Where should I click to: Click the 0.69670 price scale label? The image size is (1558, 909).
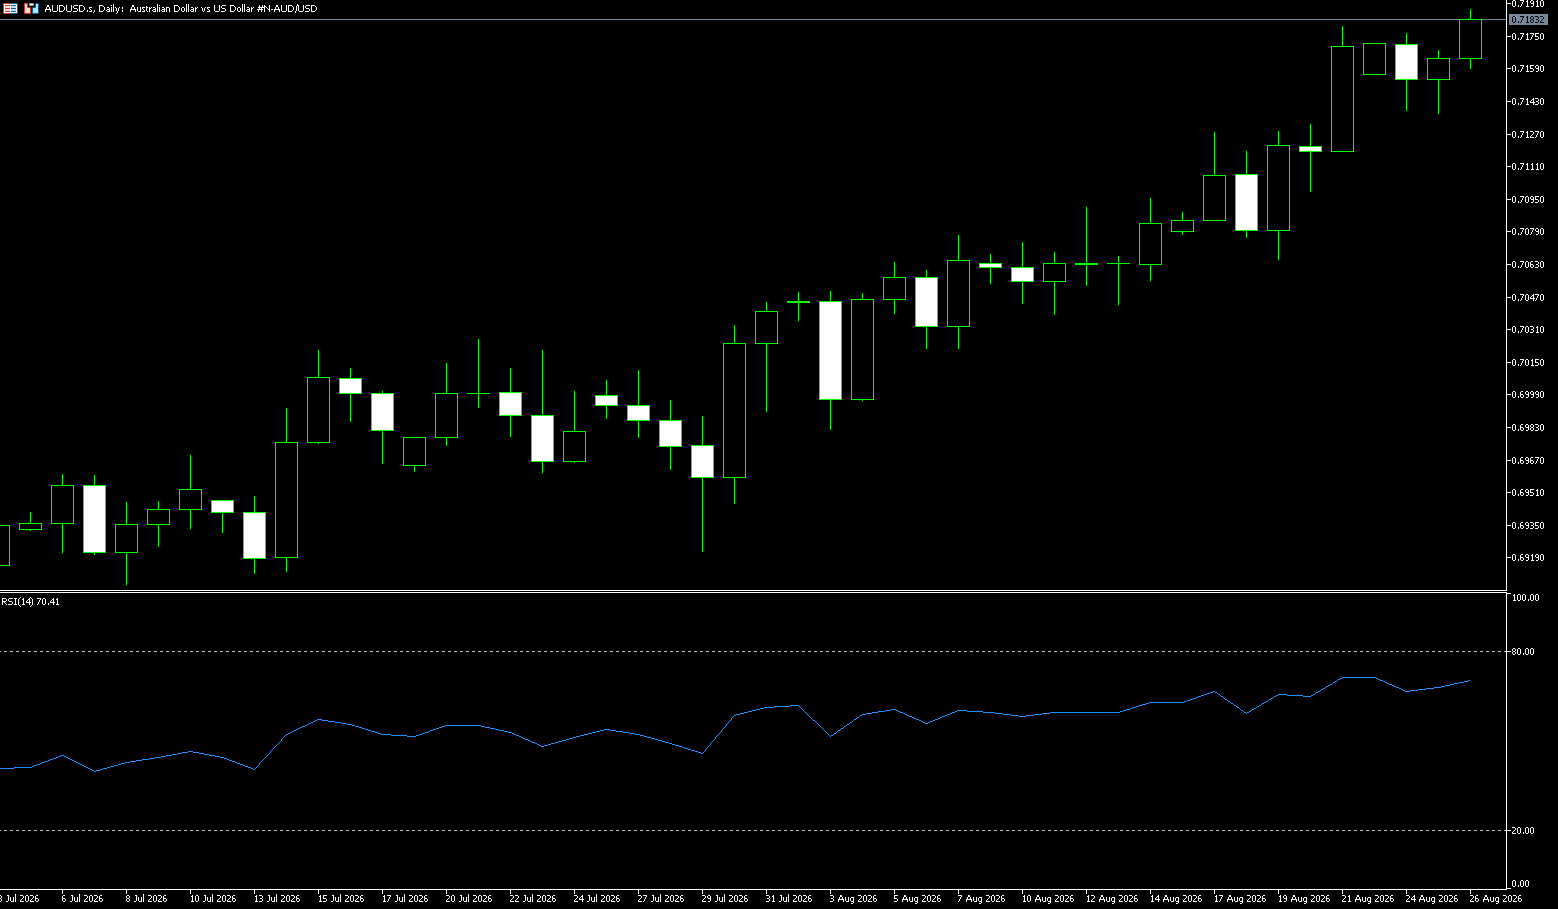coord(1529,461)
